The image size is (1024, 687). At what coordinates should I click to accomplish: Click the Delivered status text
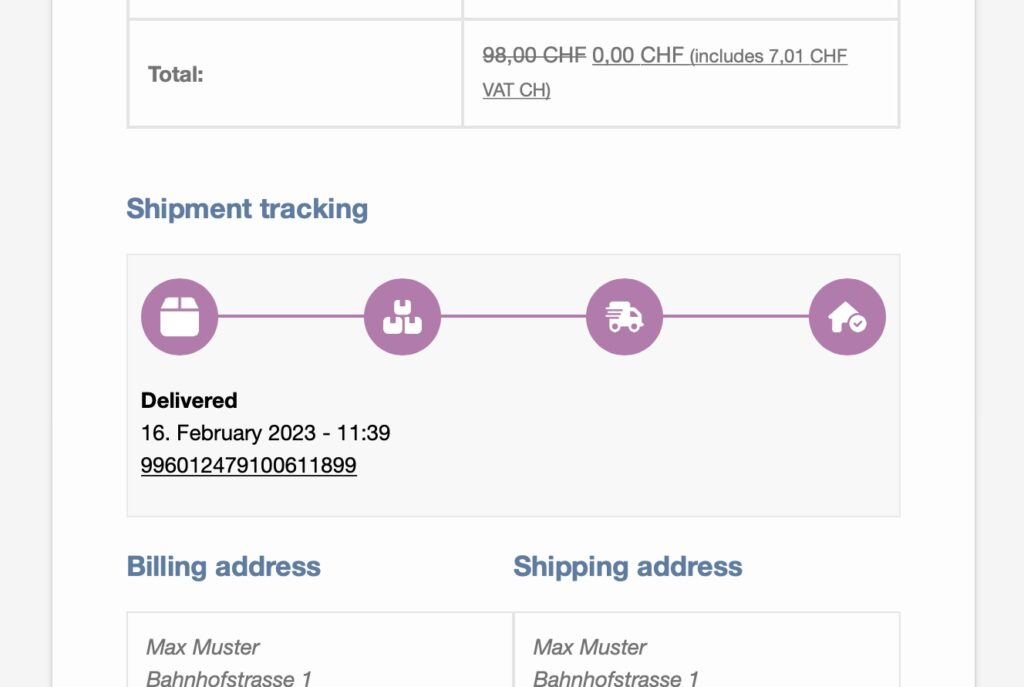189,401
